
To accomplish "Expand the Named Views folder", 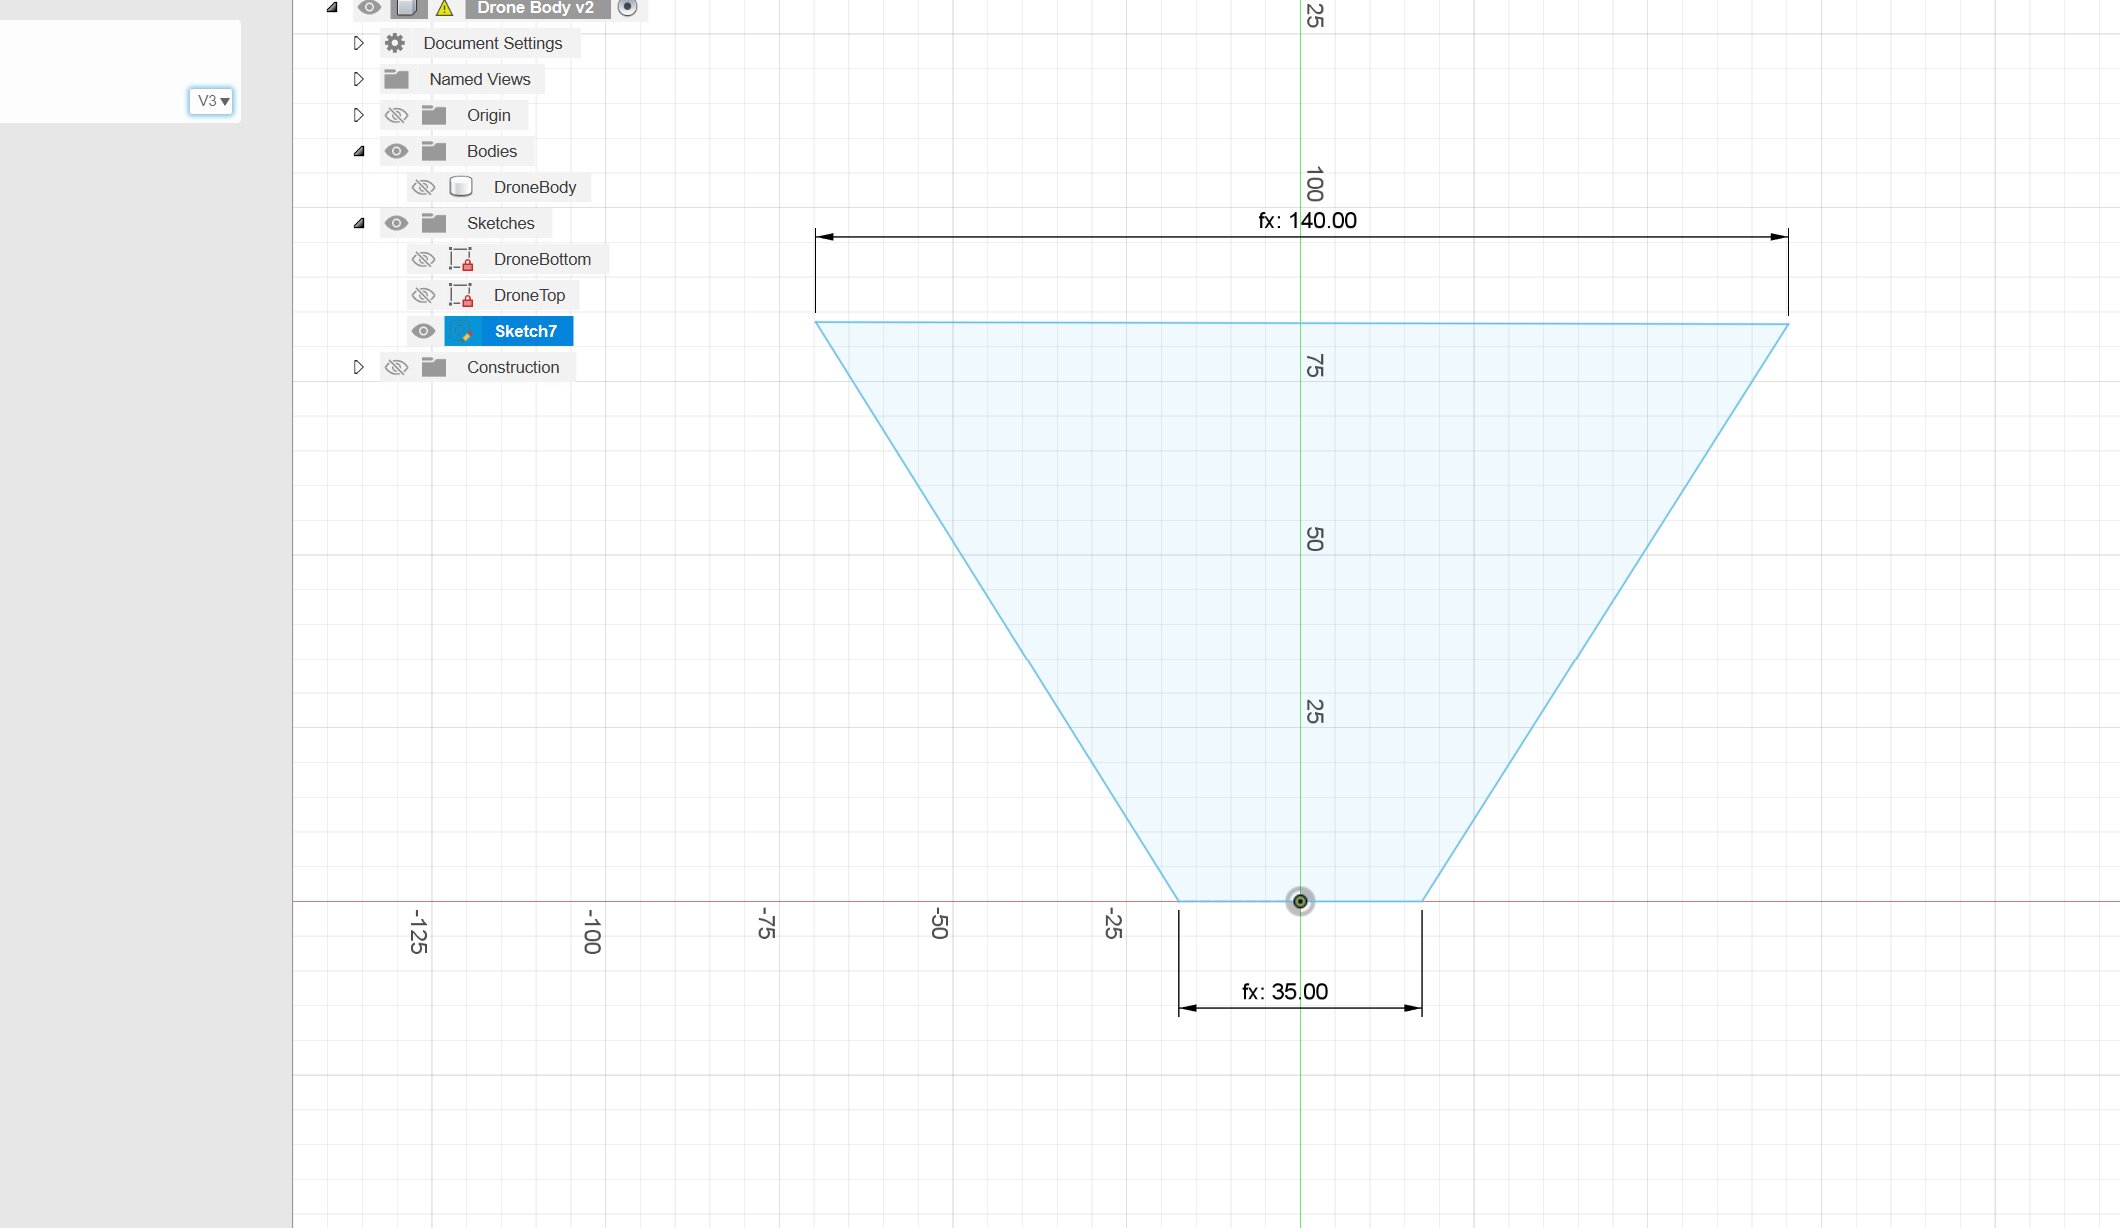I will coord(356,77).
